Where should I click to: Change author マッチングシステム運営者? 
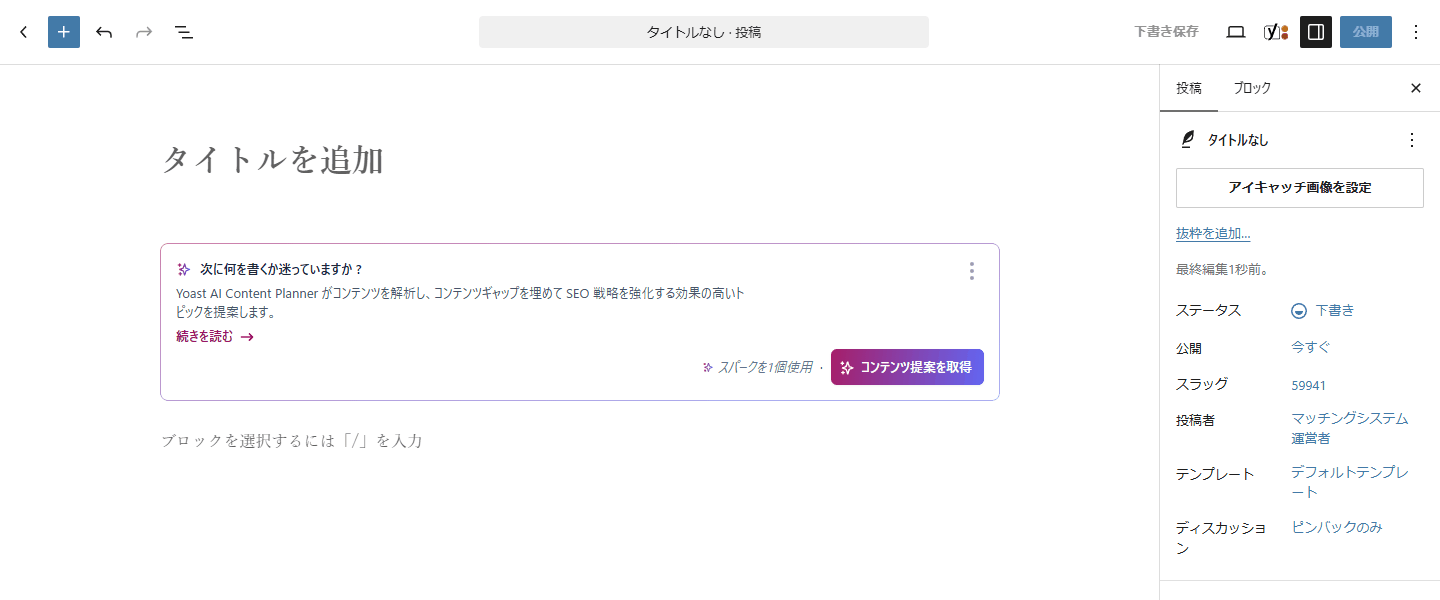tap(1350, 428)
